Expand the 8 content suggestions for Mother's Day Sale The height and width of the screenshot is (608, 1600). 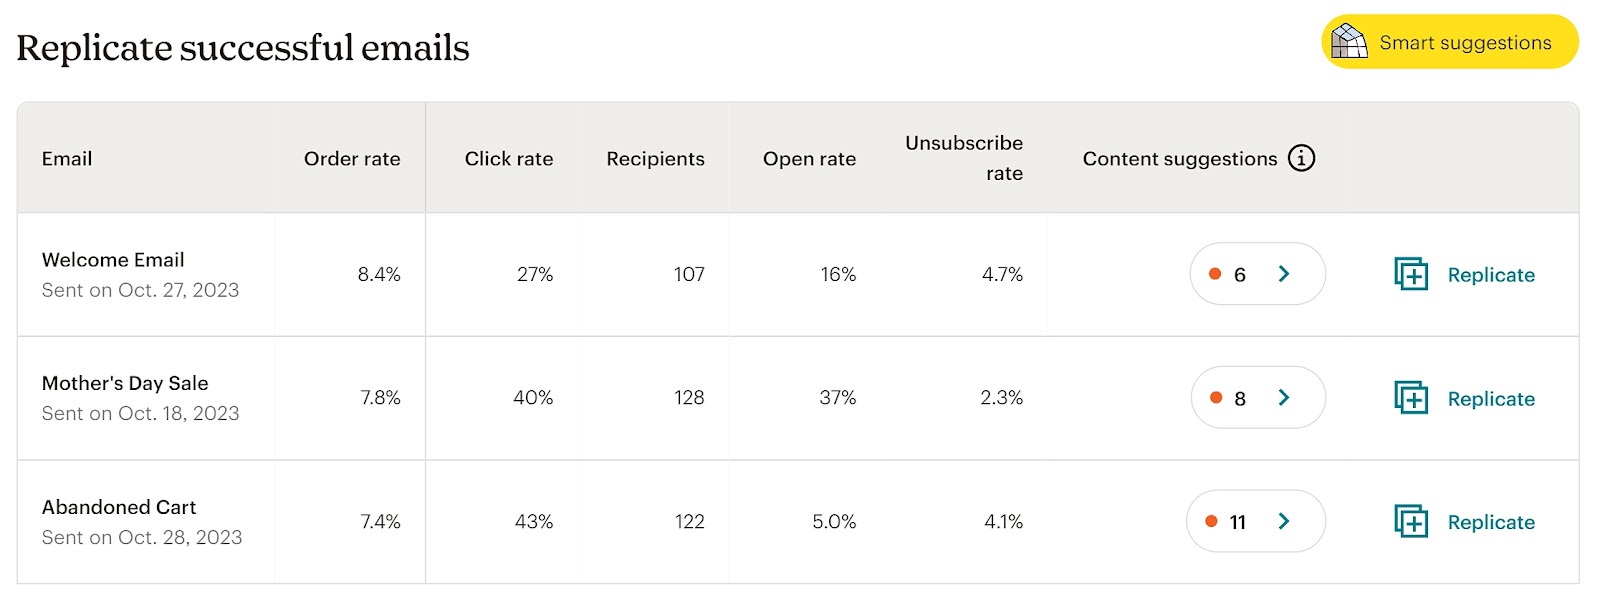(x=1285, y=397)
